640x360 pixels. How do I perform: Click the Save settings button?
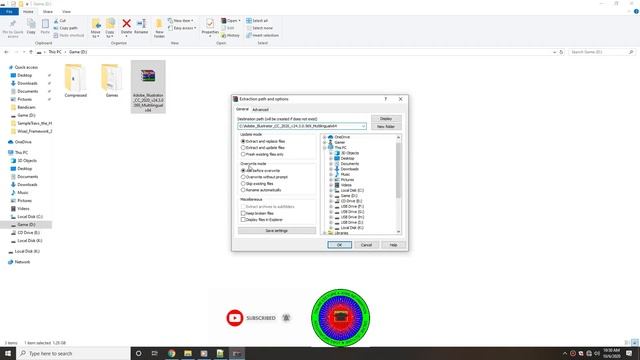pos(277,231)
